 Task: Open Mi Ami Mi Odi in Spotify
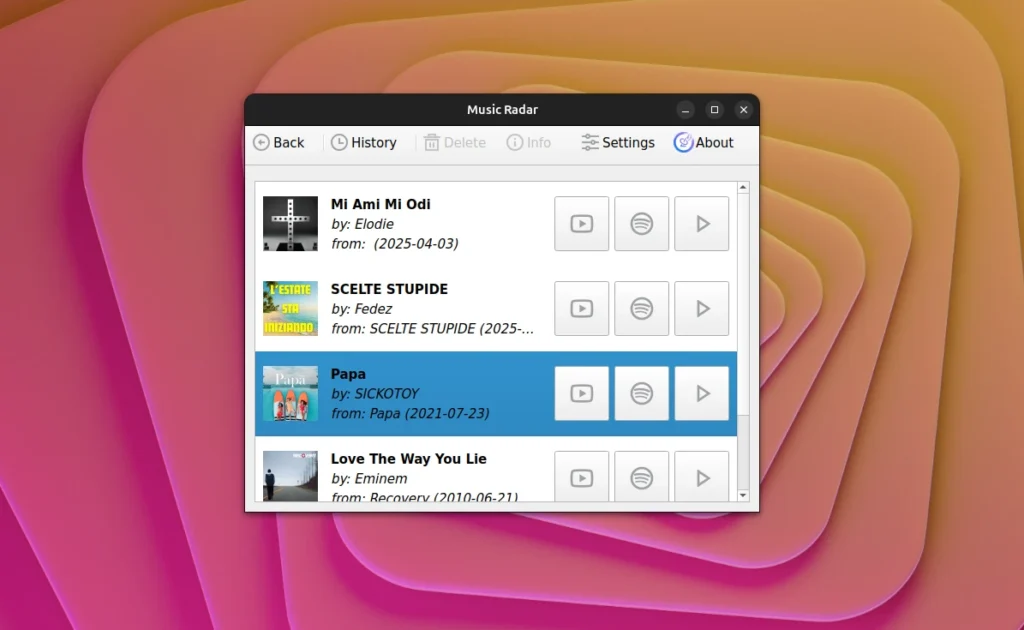coord(641,223)
